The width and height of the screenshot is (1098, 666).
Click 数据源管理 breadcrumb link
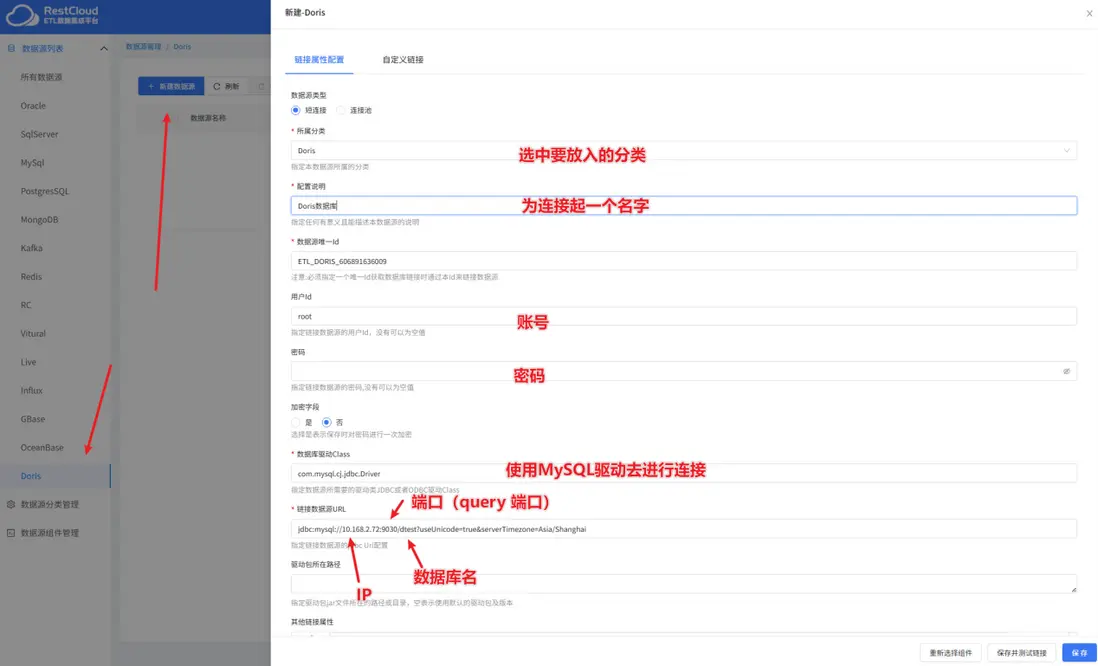point(143,47)
